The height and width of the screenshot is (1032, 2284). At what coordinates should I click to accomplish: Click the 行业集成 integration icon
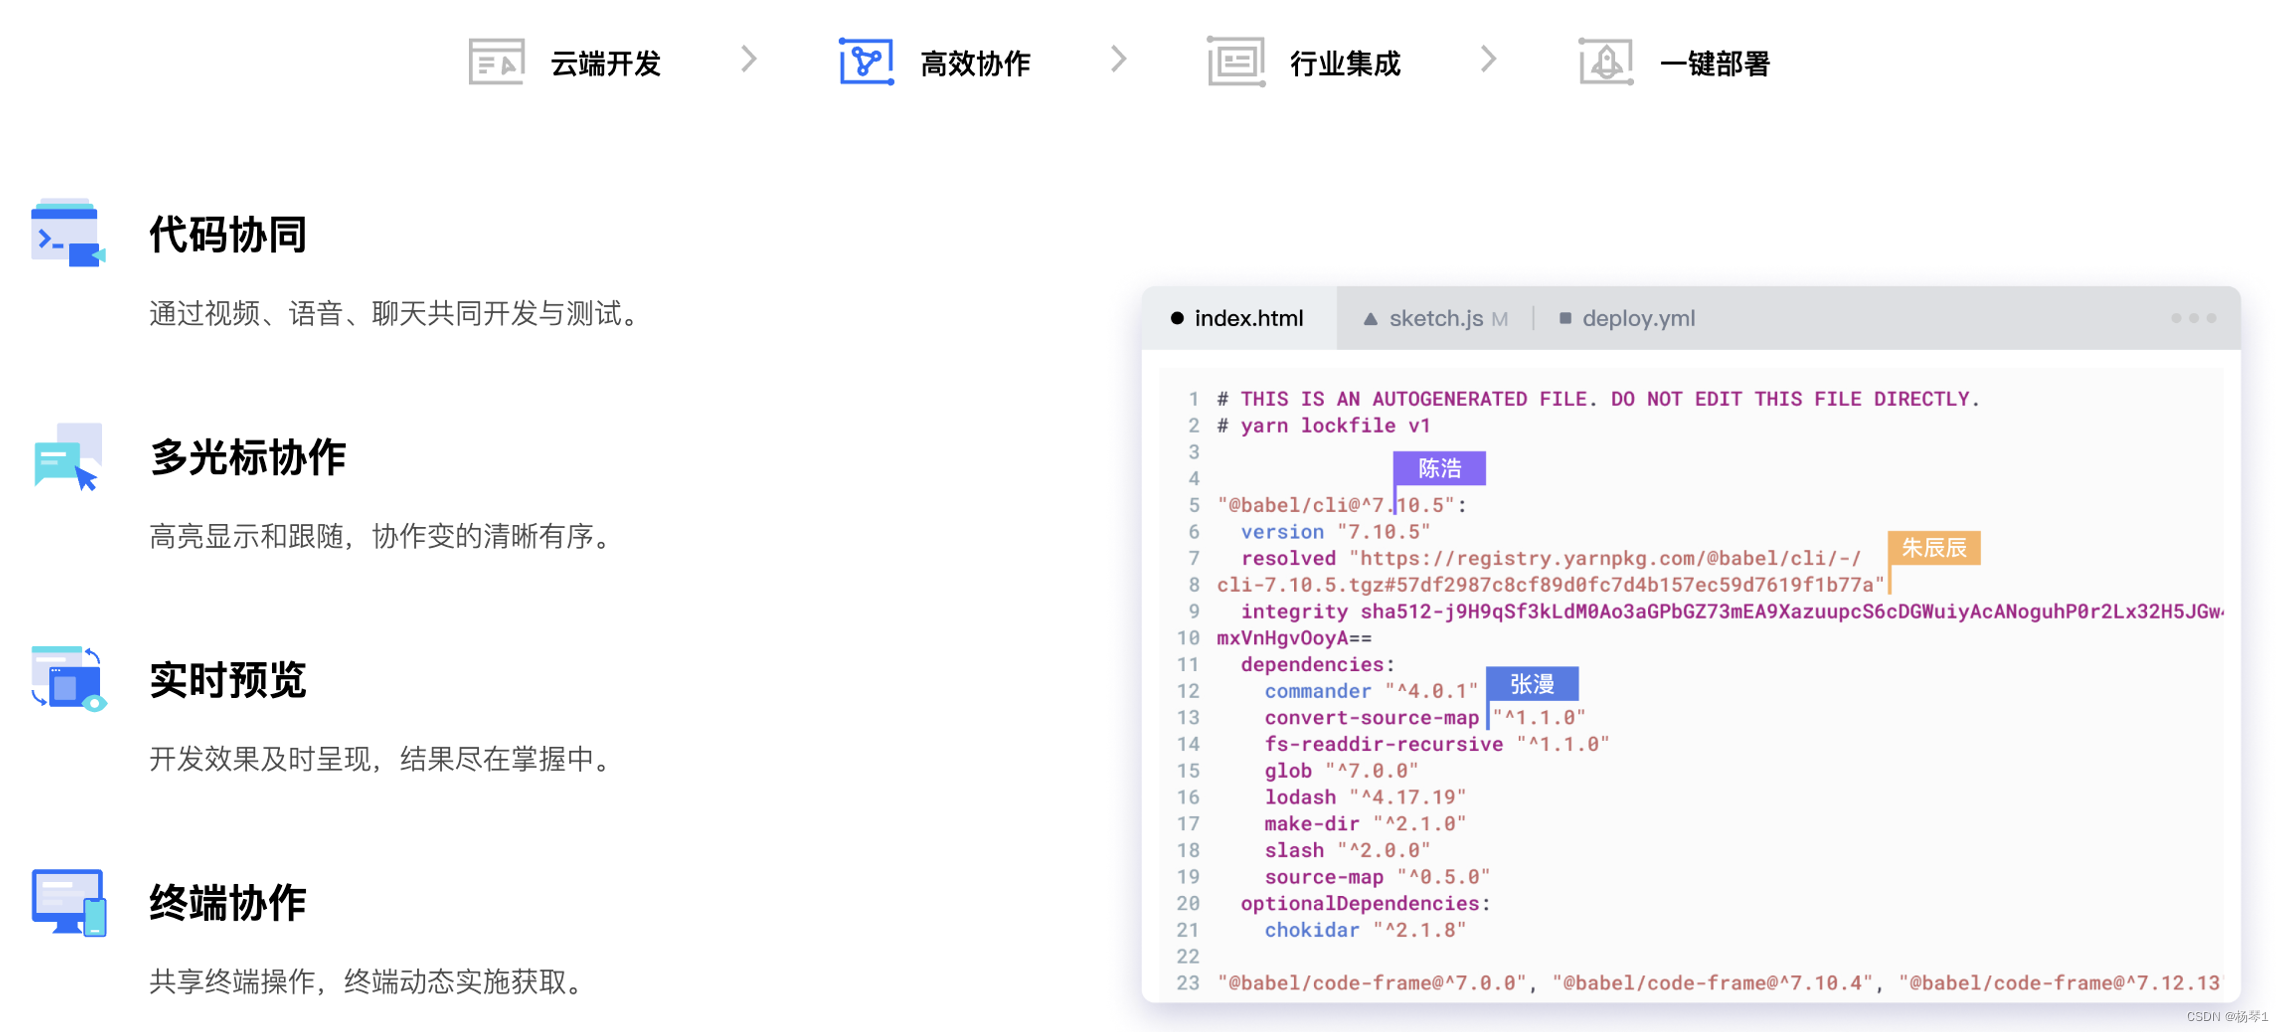(x=1236, y=62)
